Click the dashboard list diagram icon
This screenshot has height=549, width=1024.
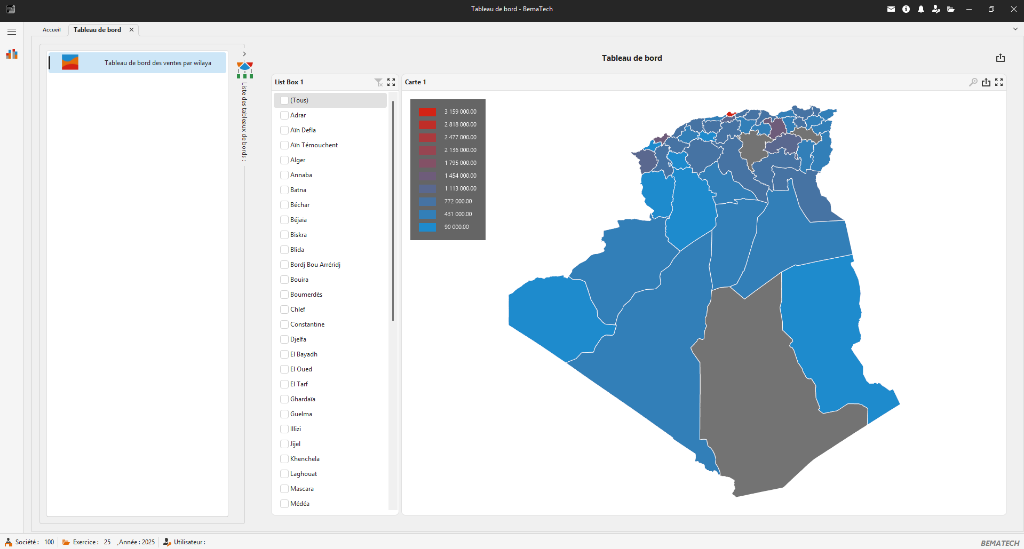click(x=245, y=70)
